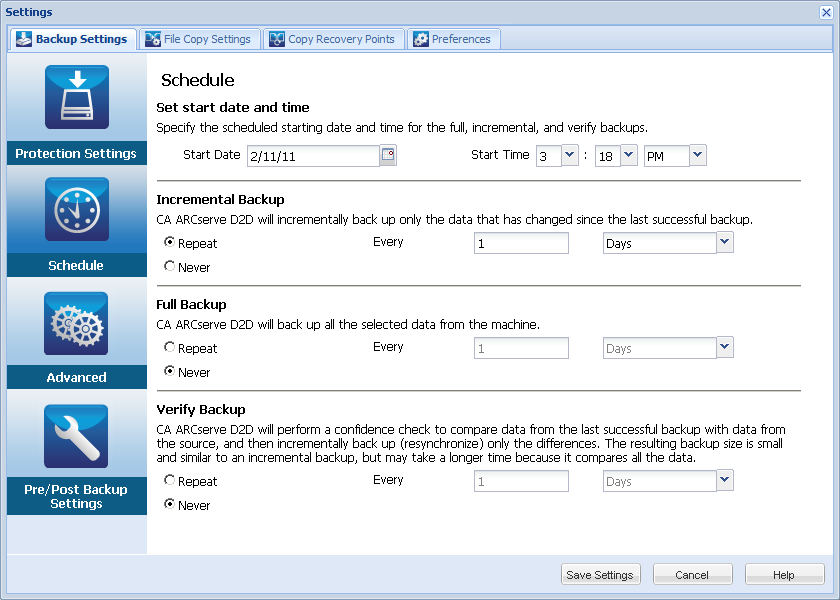
Task: Switch to the Backup Settings tab
Action: click(72, 39)
